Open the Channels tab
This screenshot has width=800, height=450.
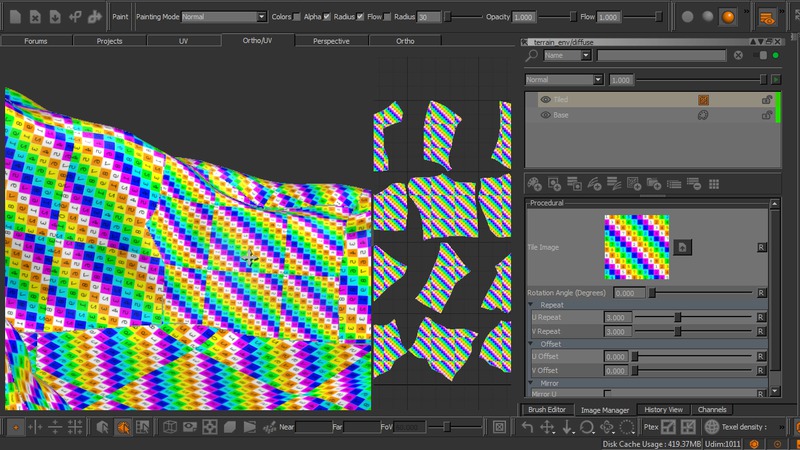[x=712, y=410]
